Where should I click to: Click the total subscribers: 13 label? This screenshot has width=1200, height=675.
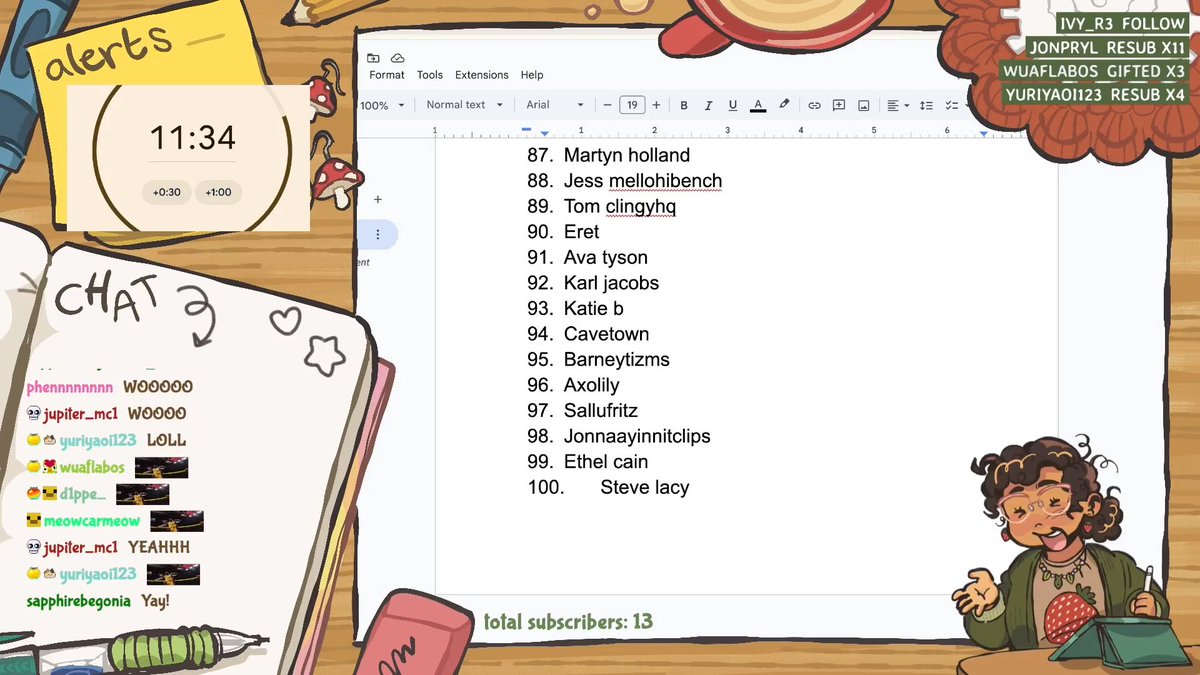pos(568,622)
